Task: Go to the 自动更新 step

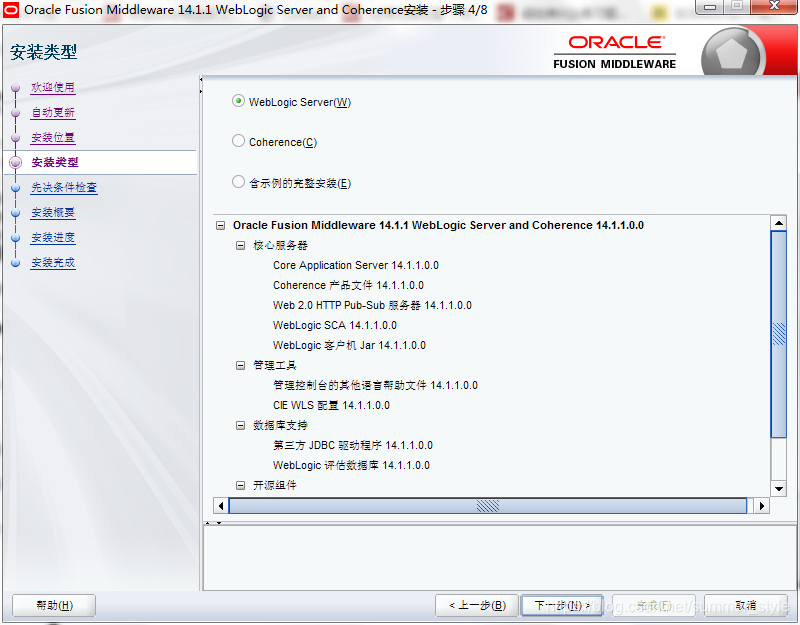Action: pos(53,112)
